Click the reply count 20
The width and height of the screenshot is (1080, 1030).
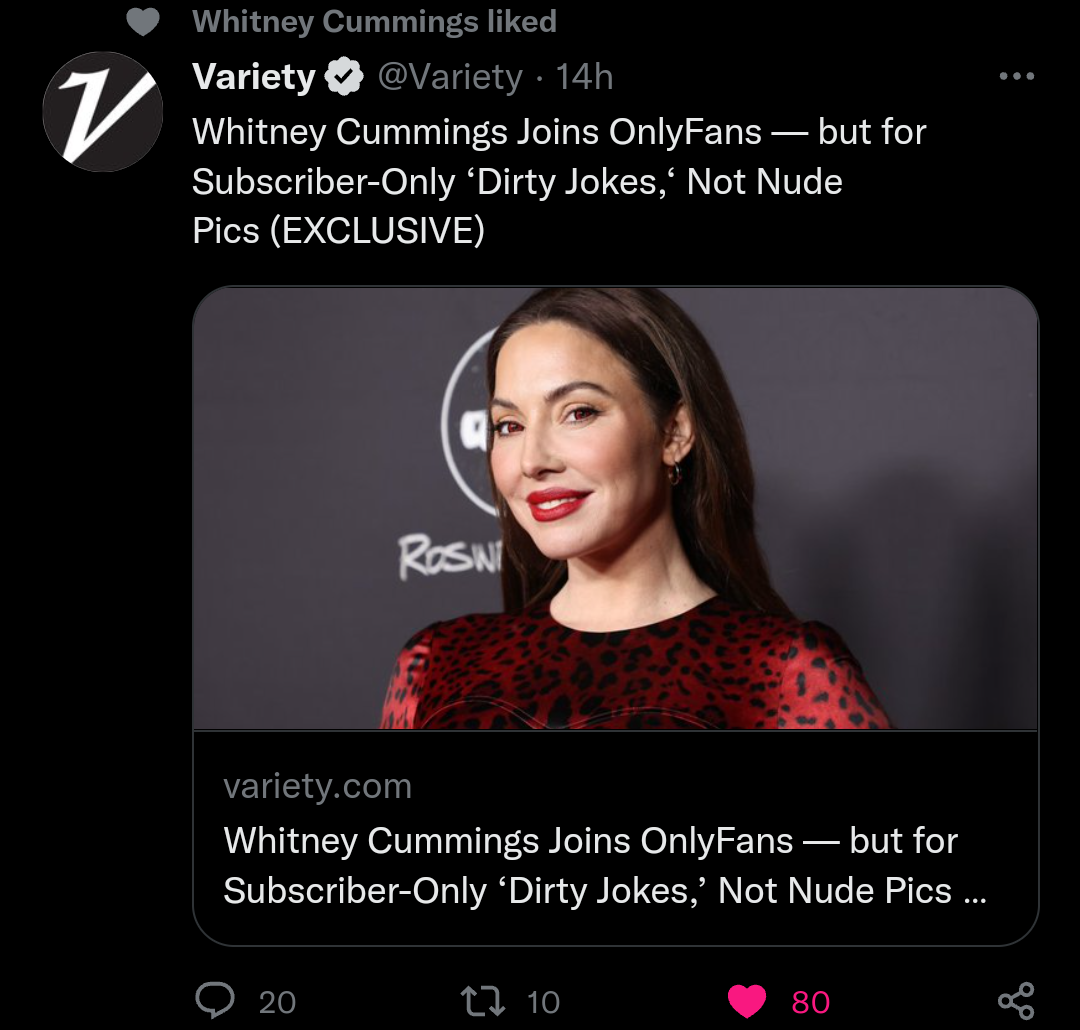pos(277,1001)
